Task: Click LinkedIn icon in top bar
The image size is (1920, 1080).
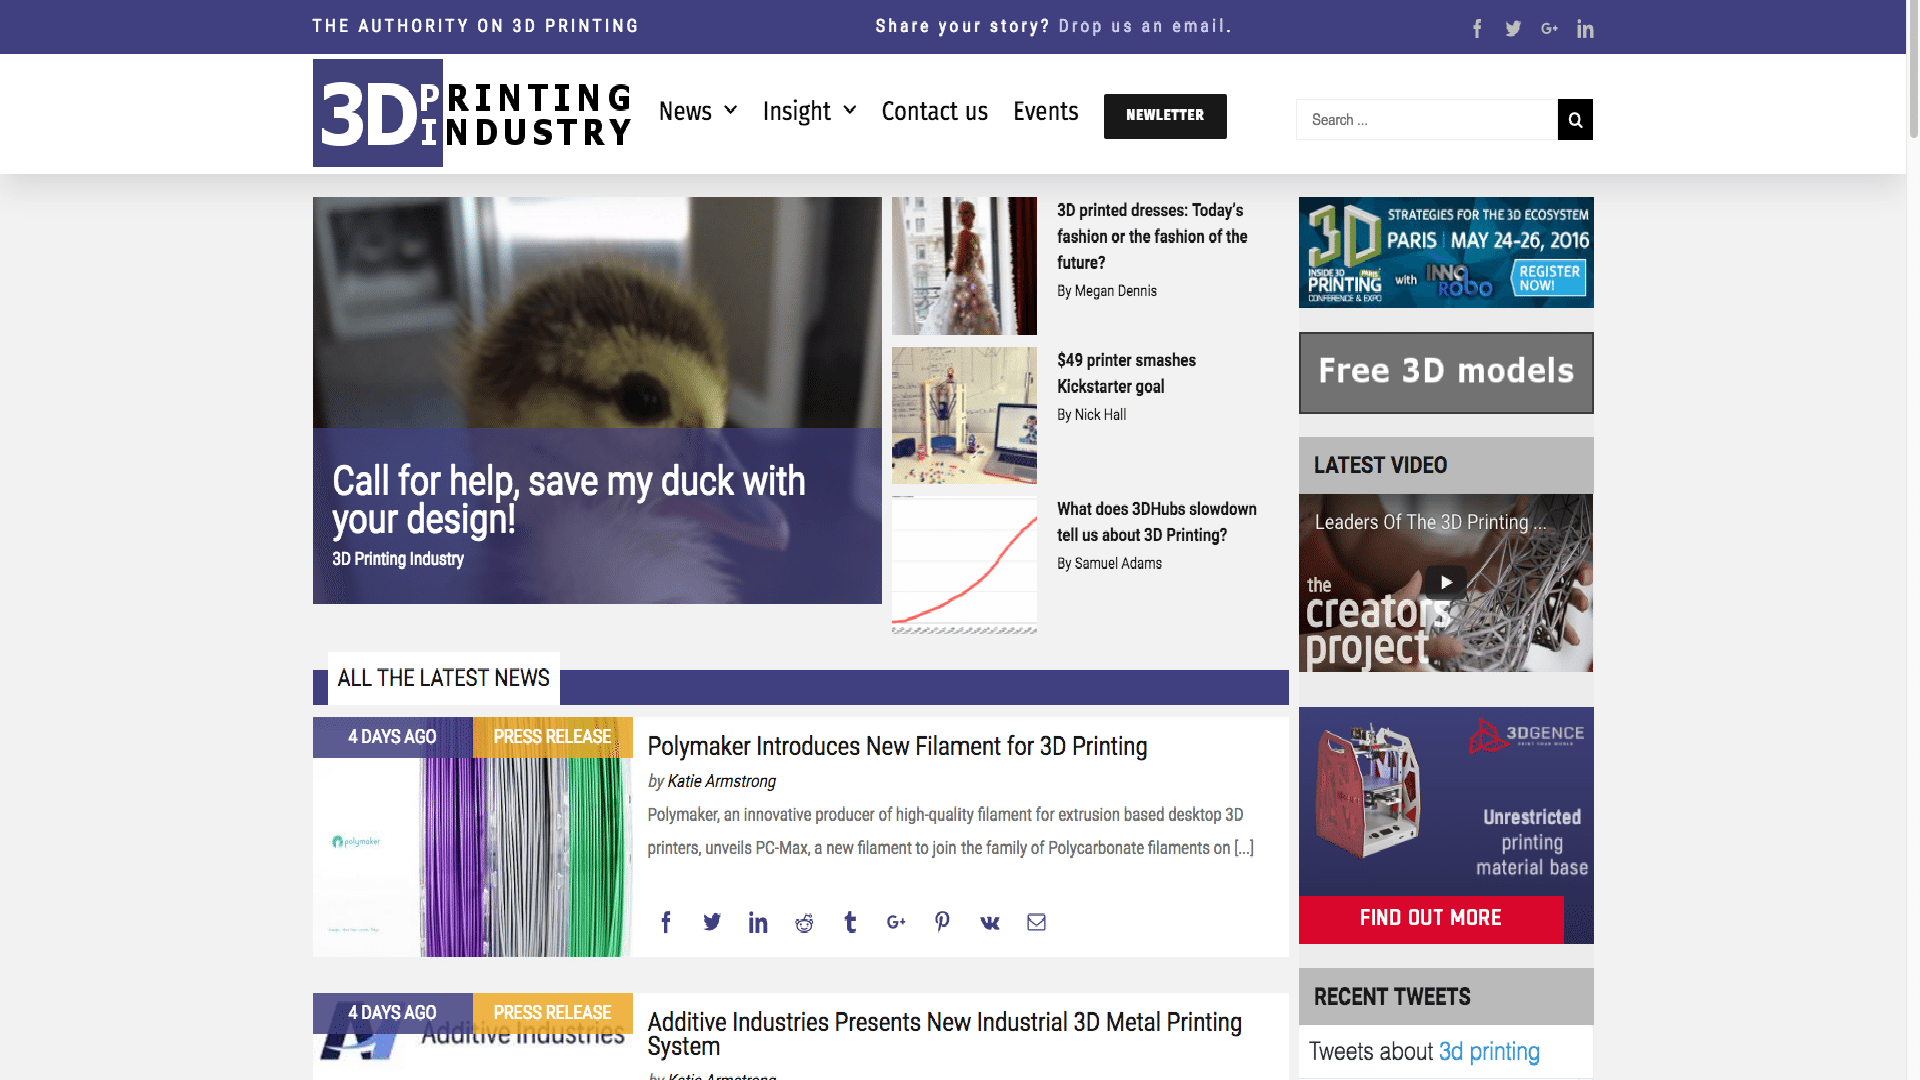Action: 1585,29
